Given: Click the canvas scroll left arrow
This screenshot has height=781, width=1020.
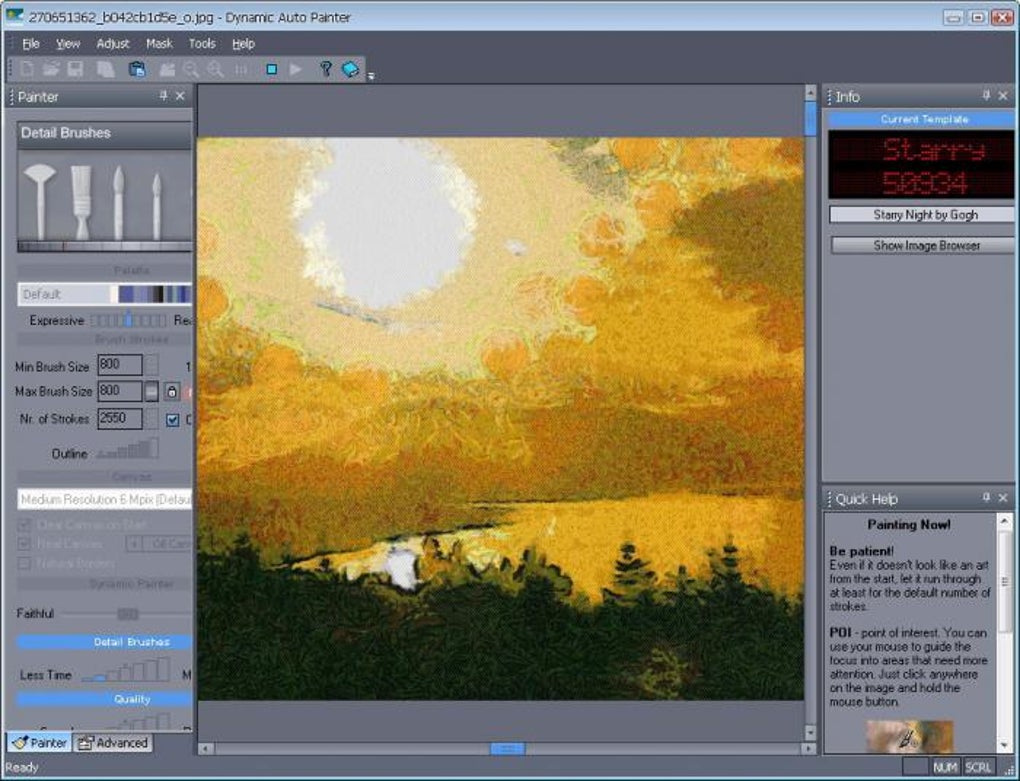Looking at the screenshot, I should click(x=206, y=749).
